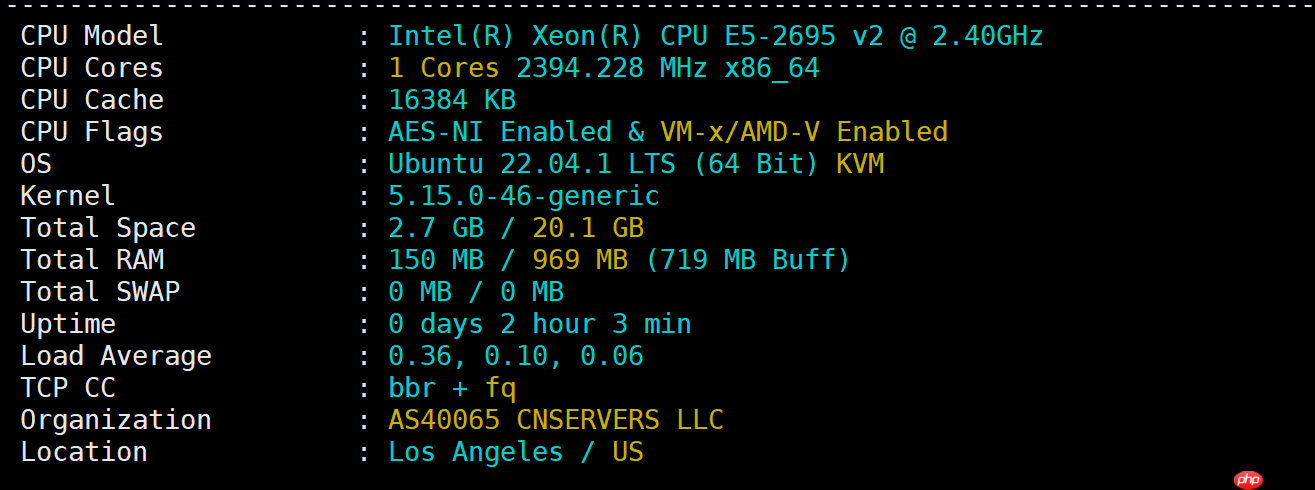Click the "bbr + fq" value
This screenshot has height=490, width=1315.
(x=451, y=388)
